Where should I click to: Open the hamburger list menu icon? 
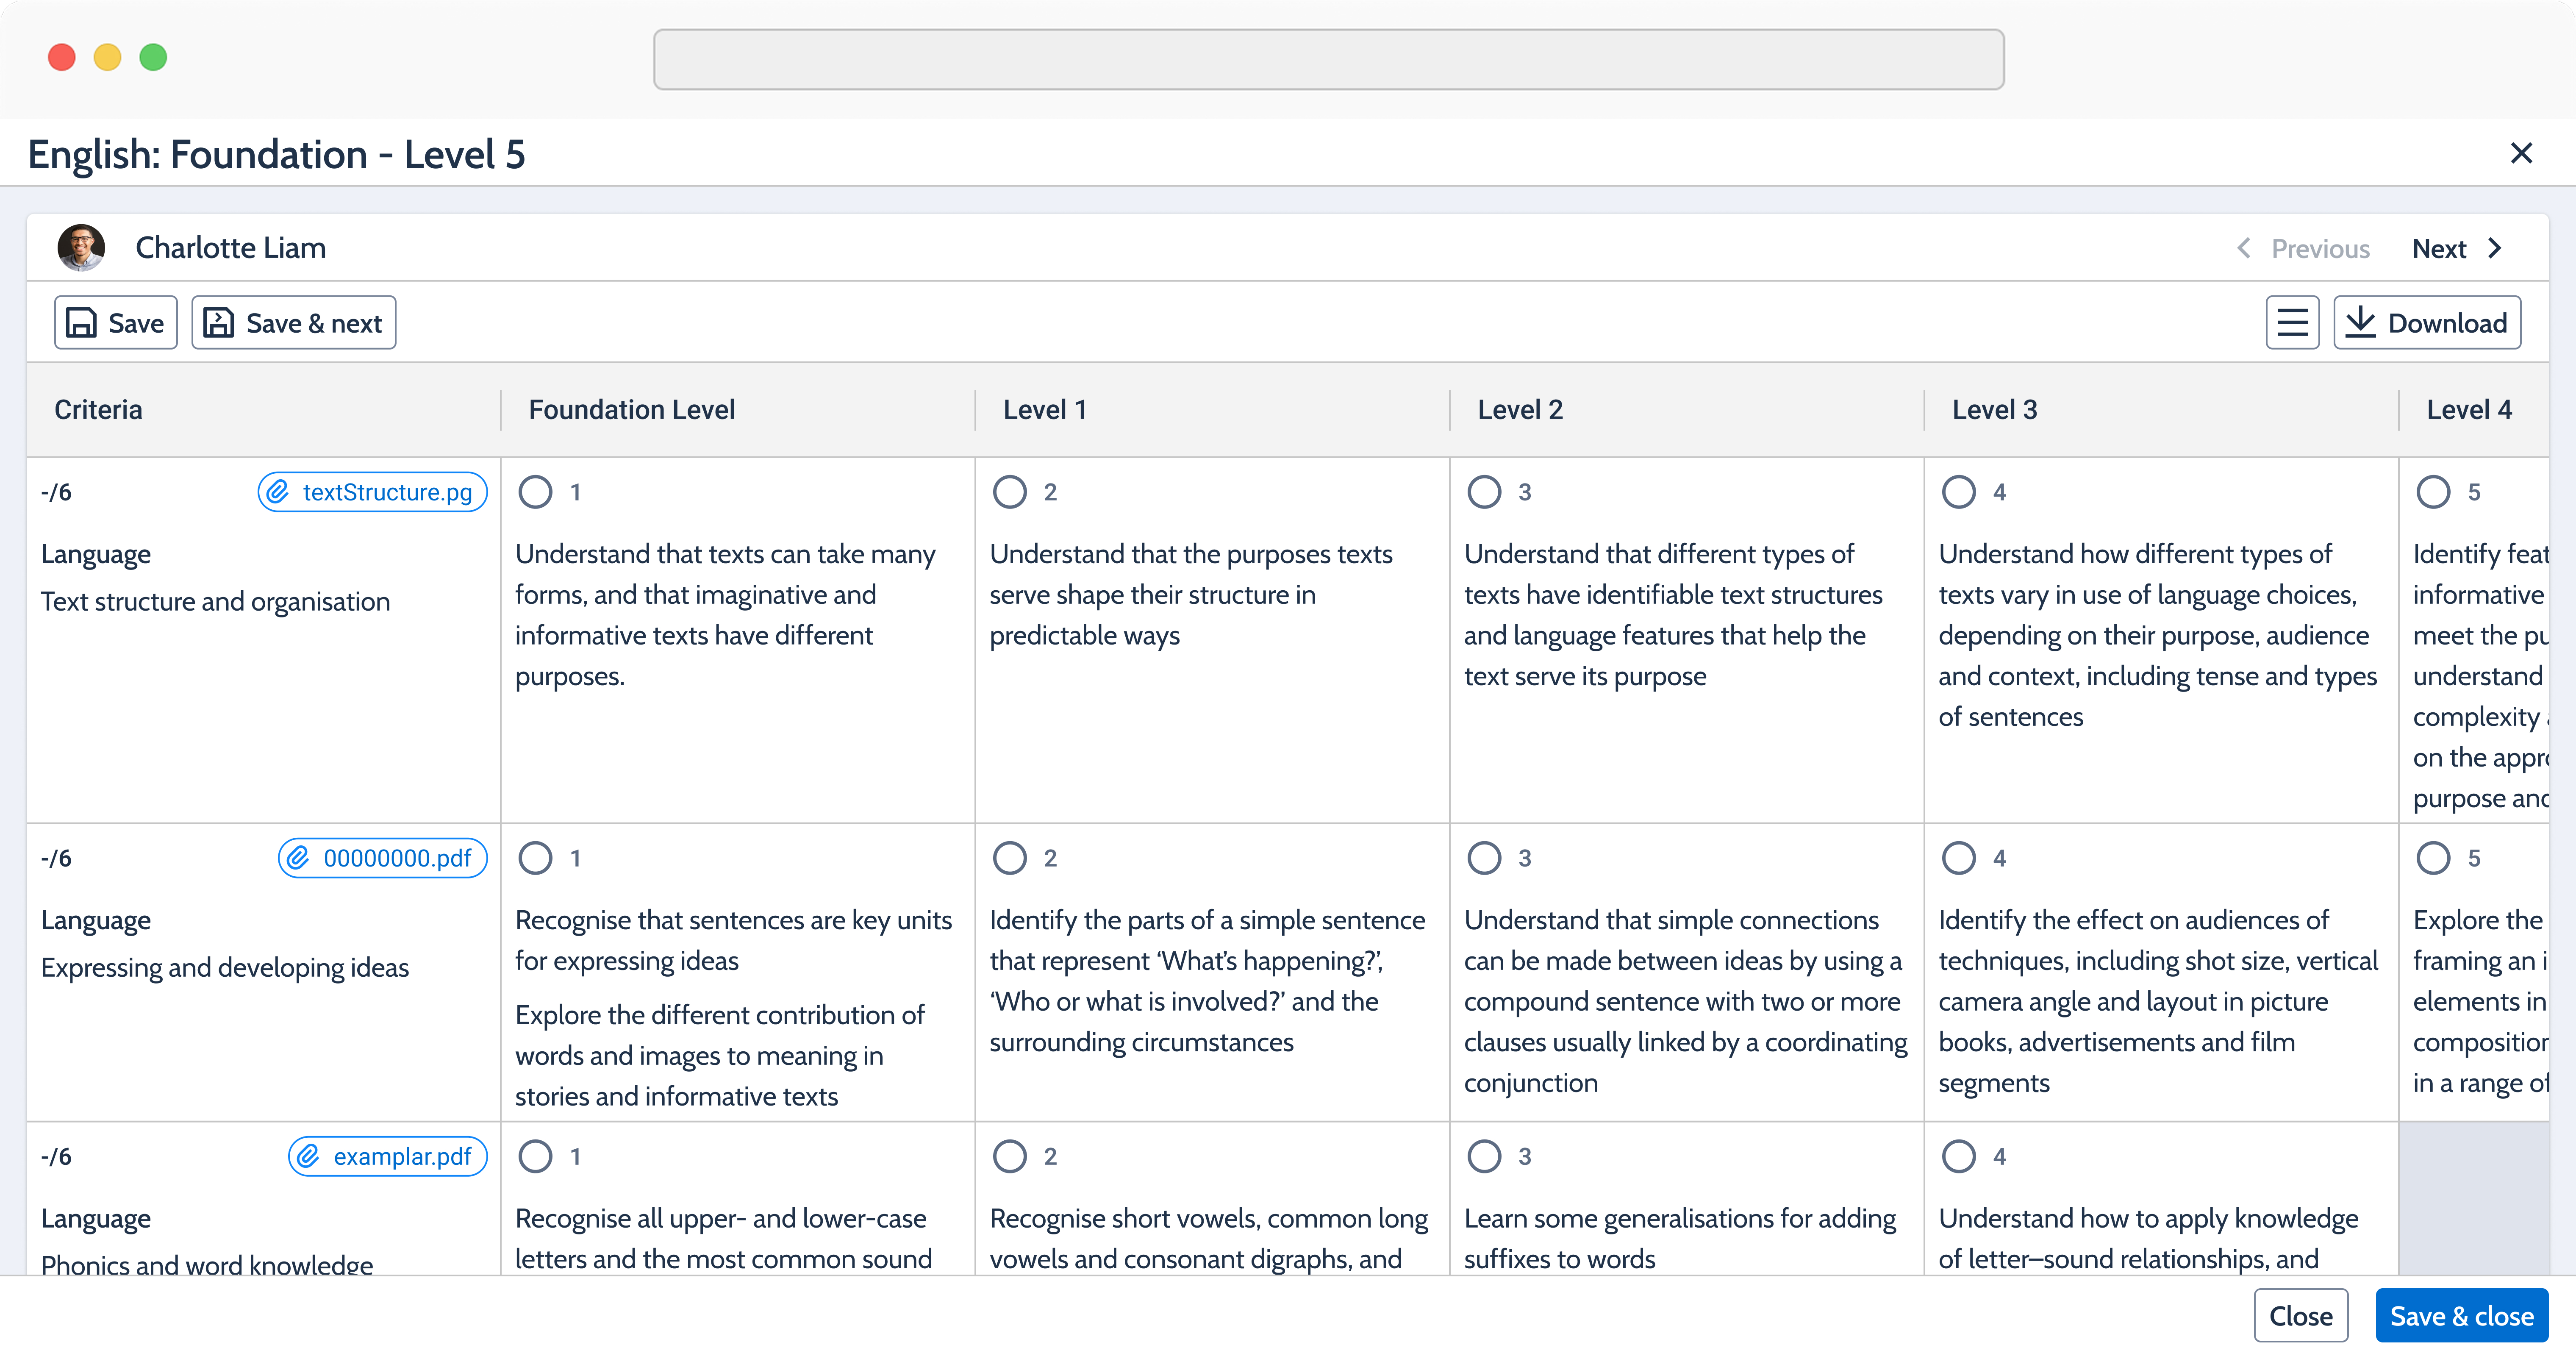(2292, 323)
